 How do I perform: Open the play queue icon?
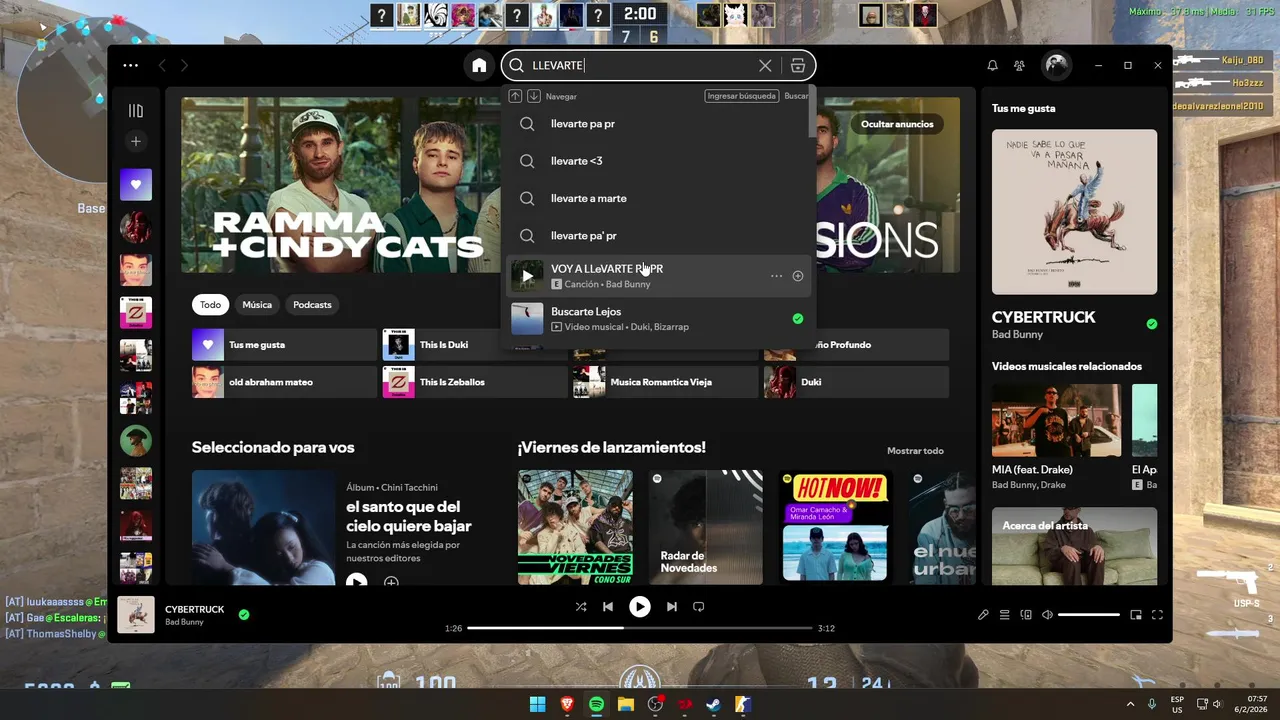click(x=1004, y=615)
